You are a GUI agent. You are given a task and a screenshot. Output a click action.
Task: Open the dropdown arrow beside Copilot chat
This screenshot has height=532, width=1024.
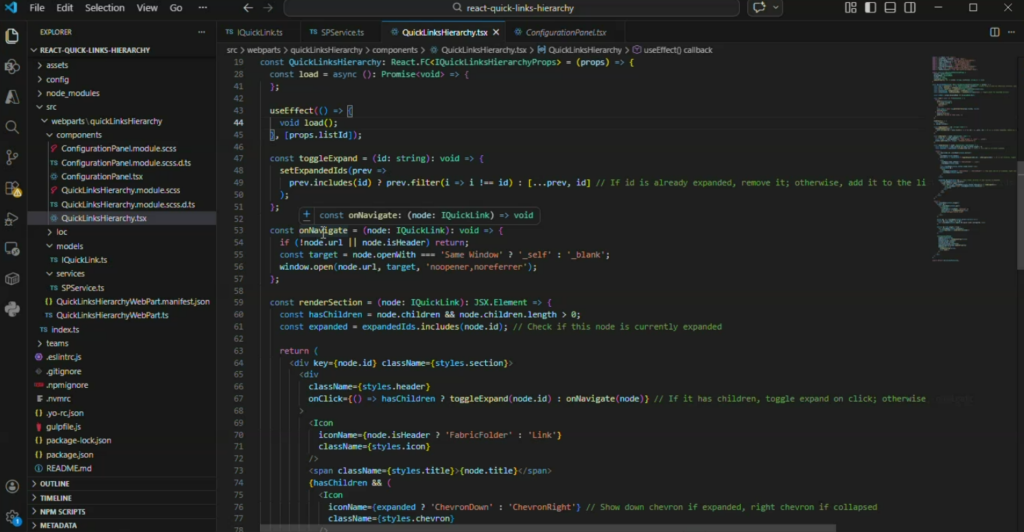point(776,8)
